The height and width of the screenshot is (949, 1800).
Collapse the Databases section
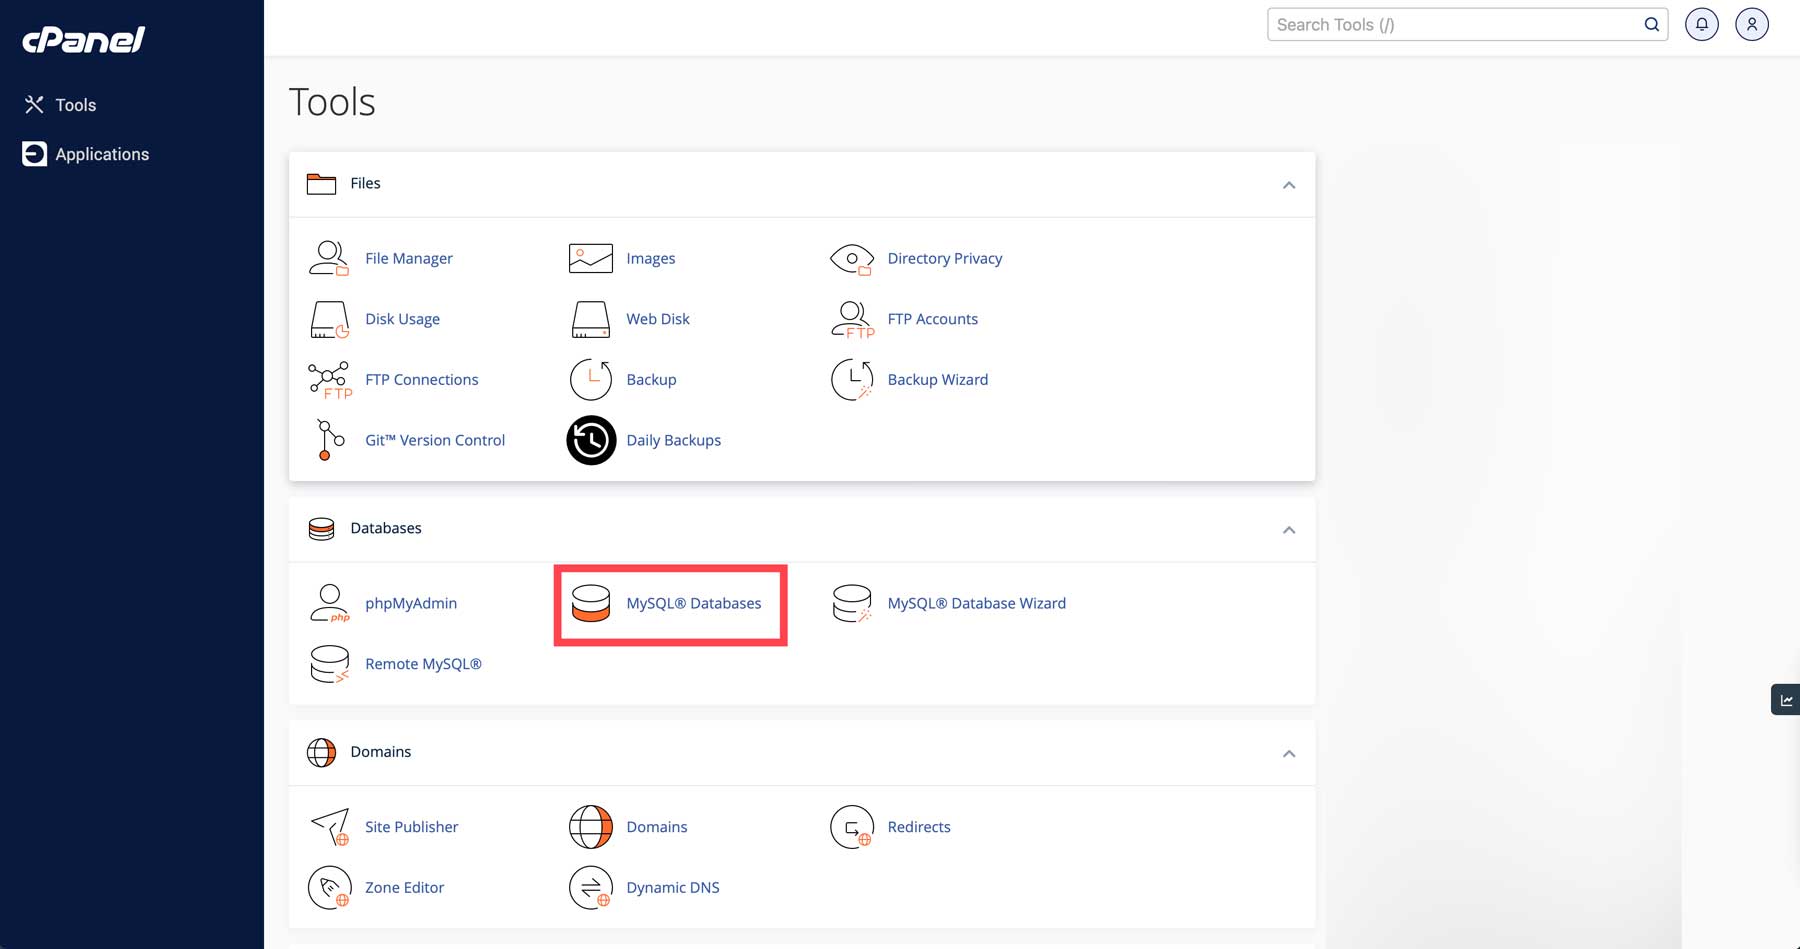tap(1289, 530)
